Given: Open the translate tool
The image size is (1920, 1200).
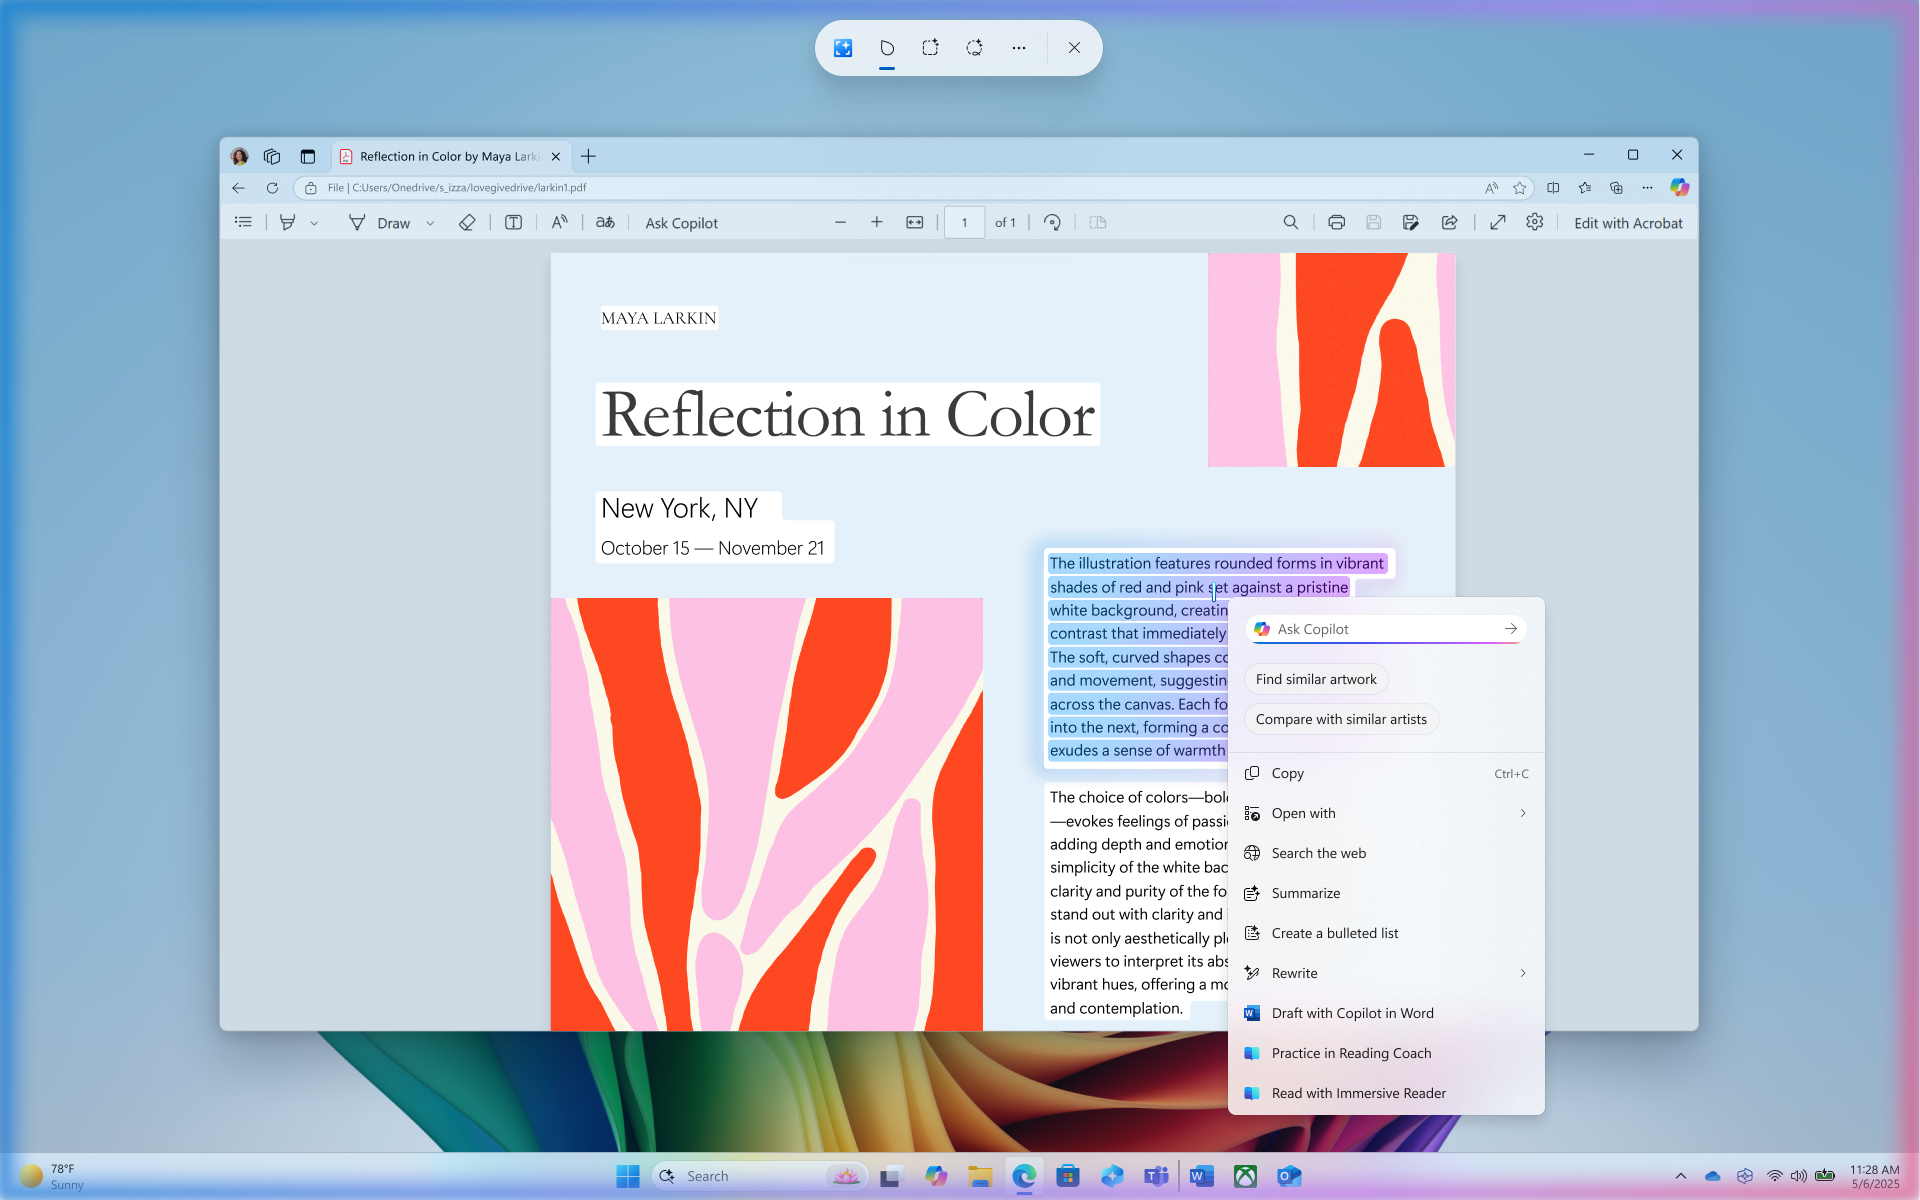Looking at the screenshot, I should [605, 222].
